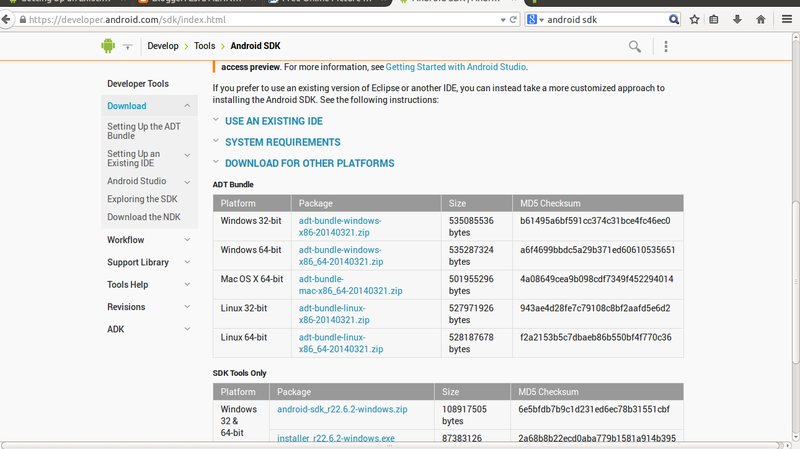Expand the Revisions section chevron

tap(187, 307)
